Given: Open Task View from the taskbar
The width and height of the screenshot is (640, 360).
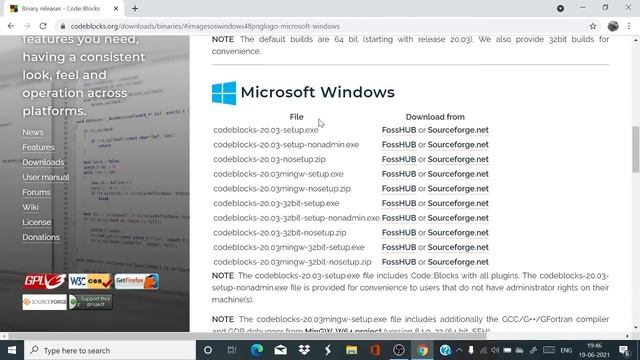Looking at the screenshot, I should point(232,350).
